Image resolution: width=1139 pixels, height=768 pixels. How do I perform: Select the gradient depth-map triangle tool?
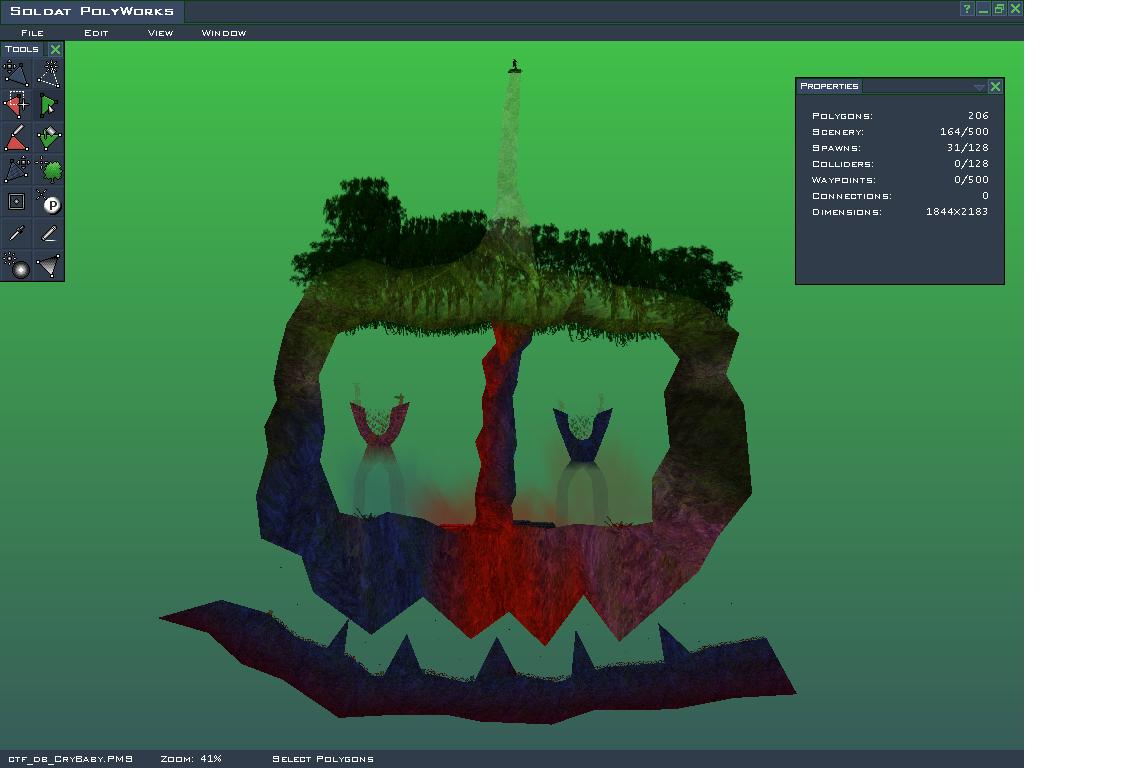tap(48, 265)
